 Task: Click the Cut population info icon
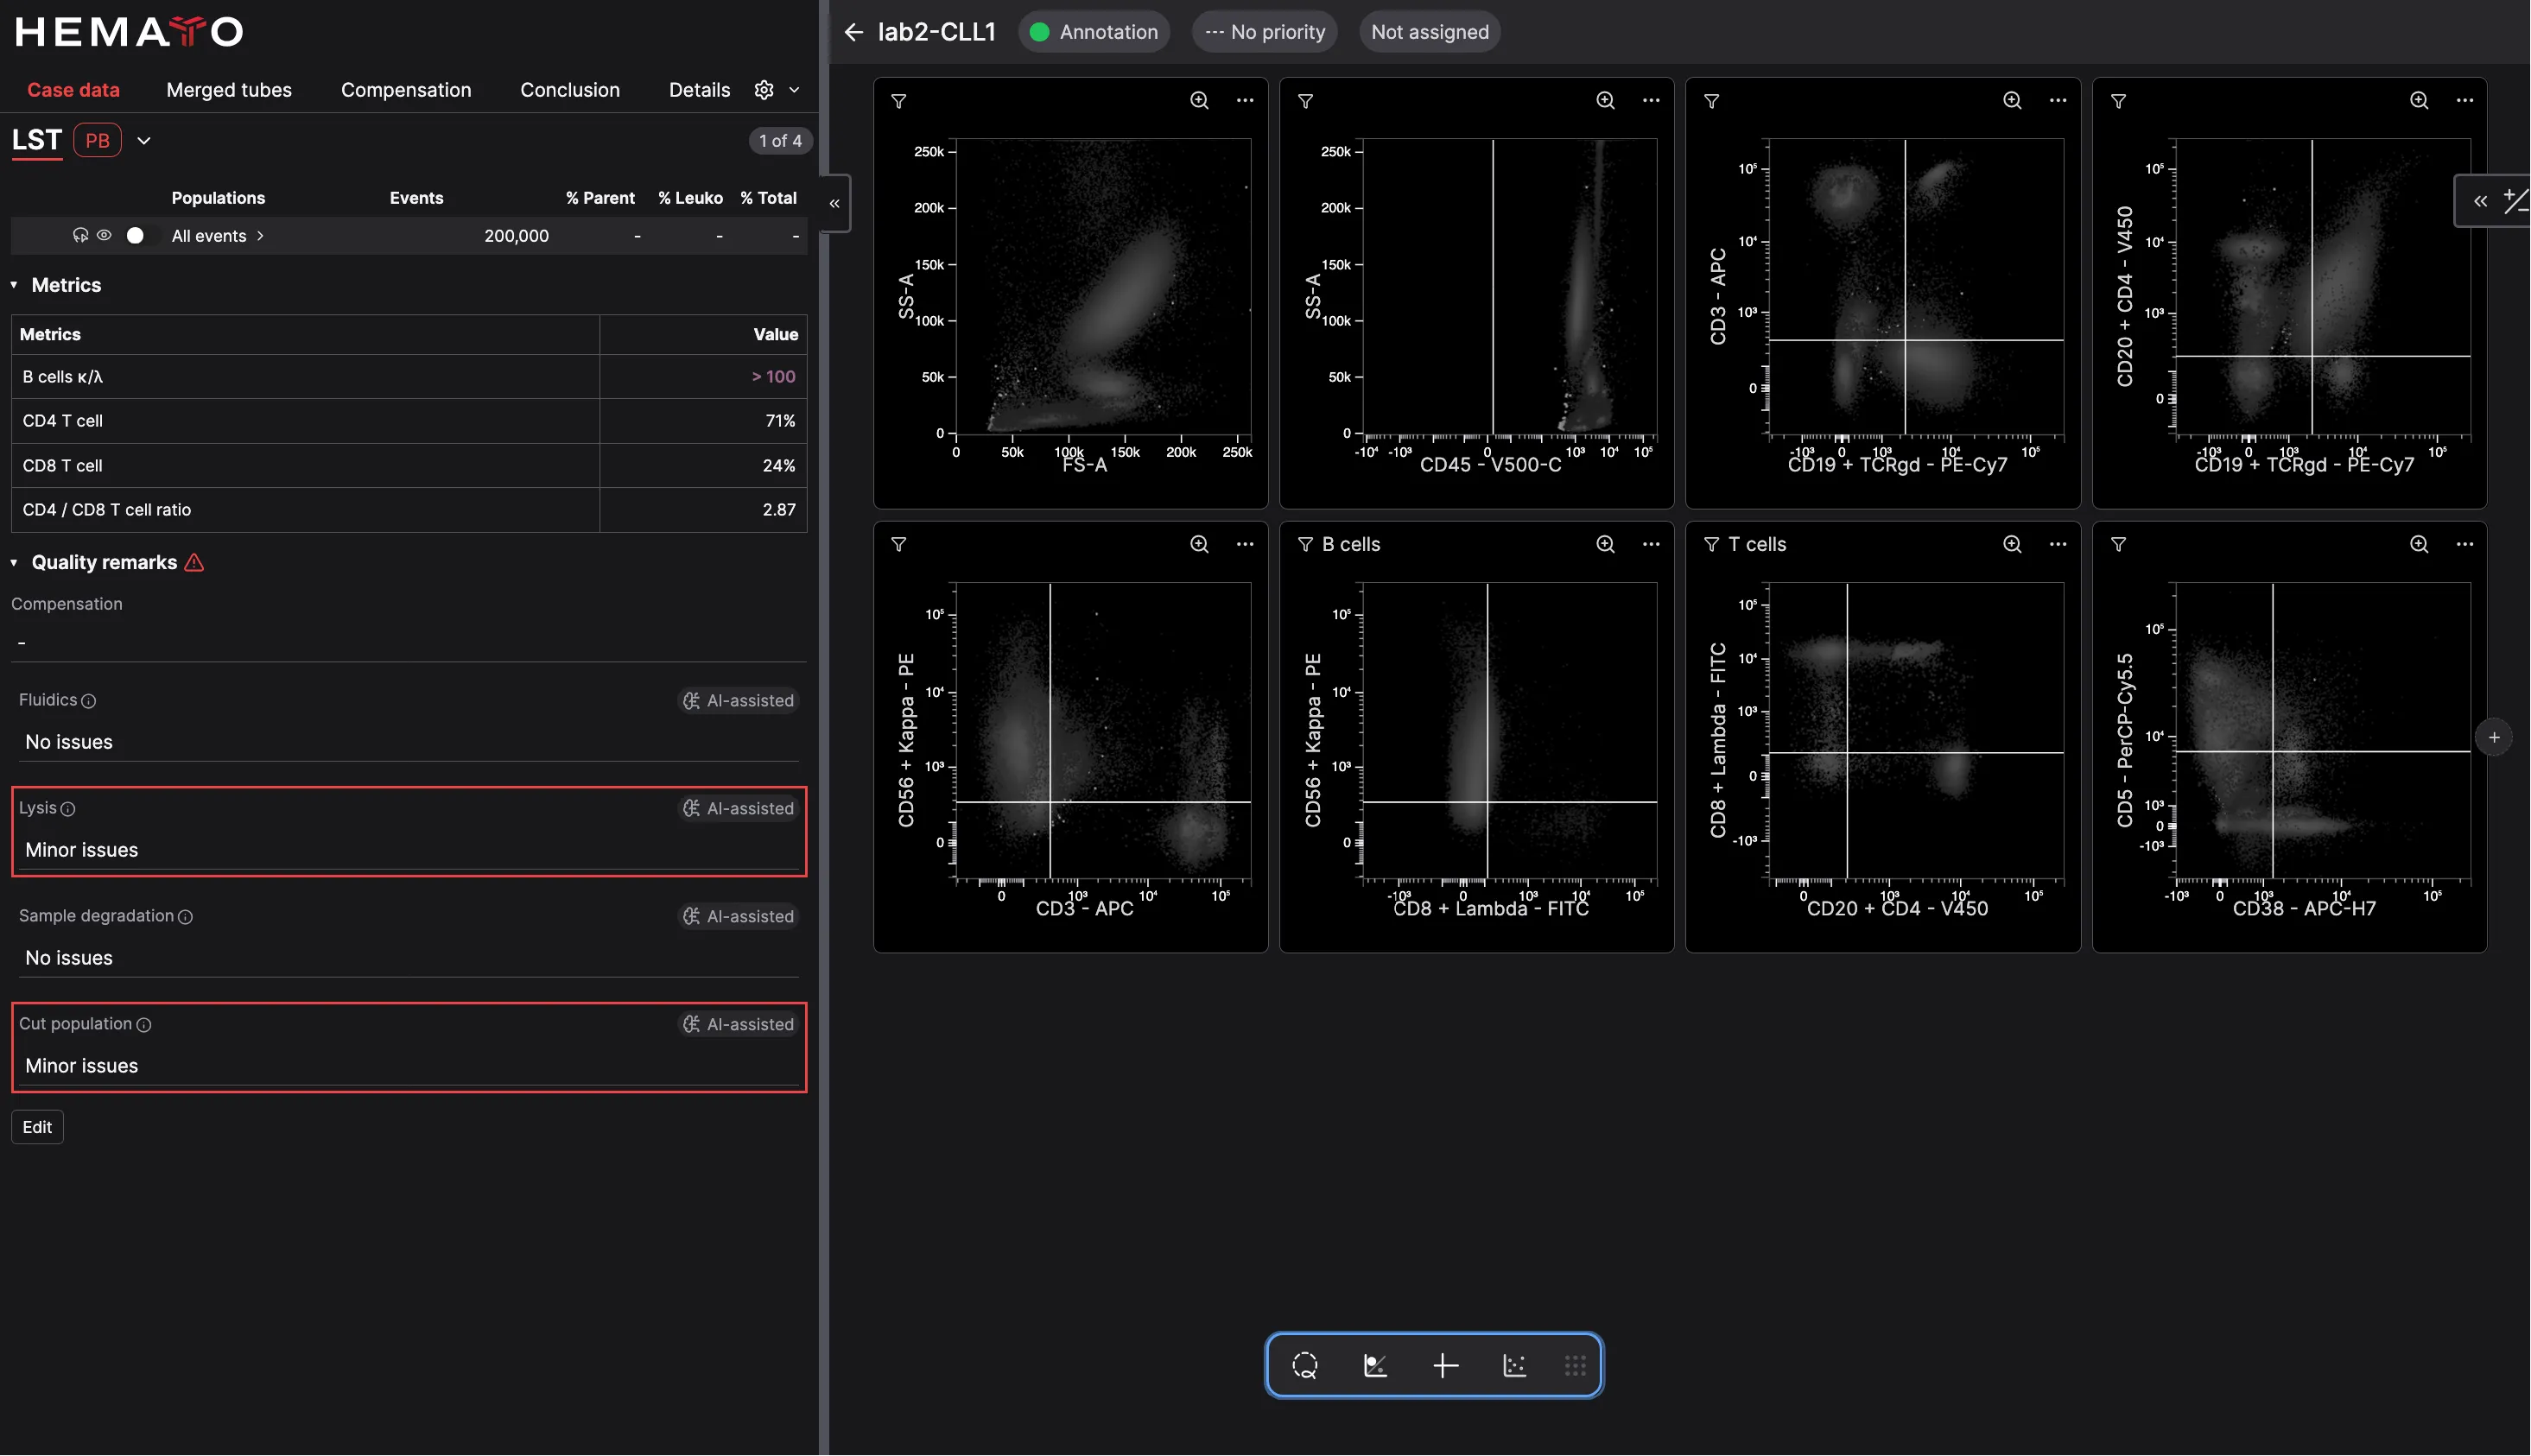coord(144,1025)
